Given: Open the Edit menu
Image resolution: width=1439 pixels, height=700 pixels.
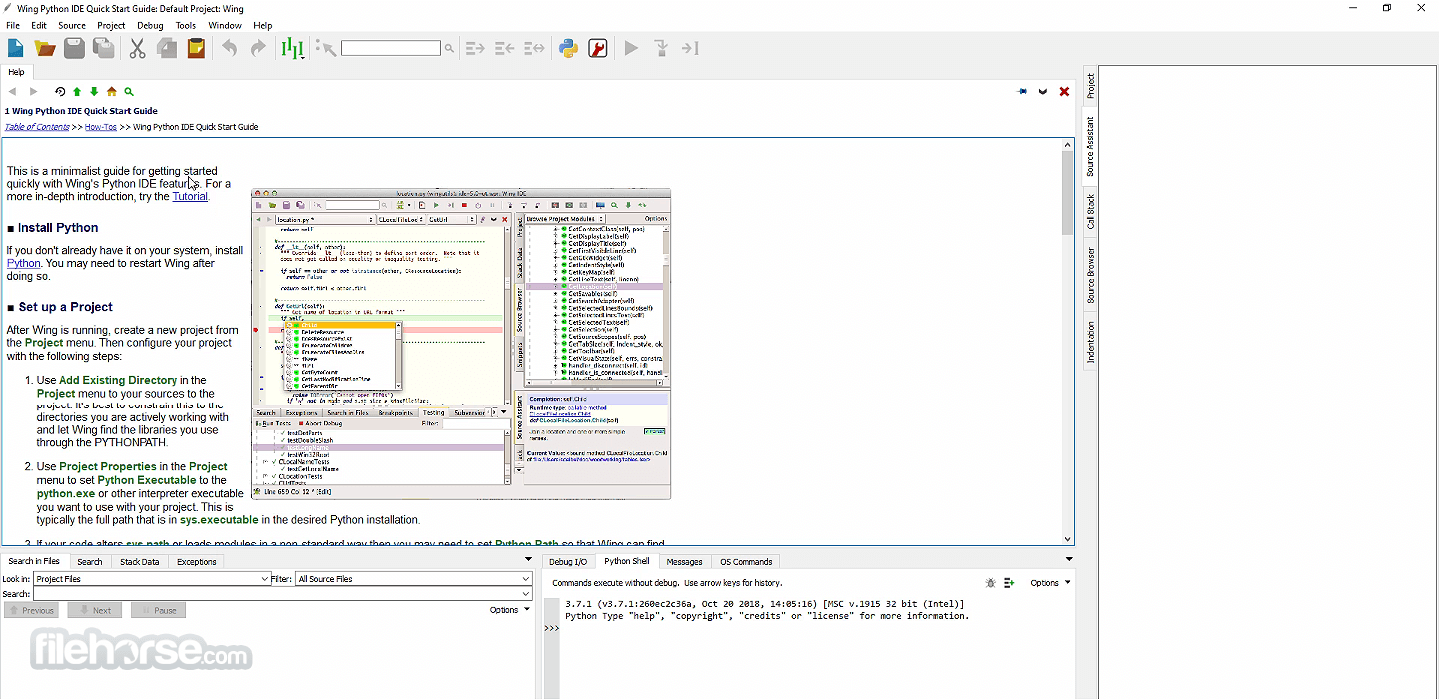Looking at the screenshot, I should click(39, 25).
